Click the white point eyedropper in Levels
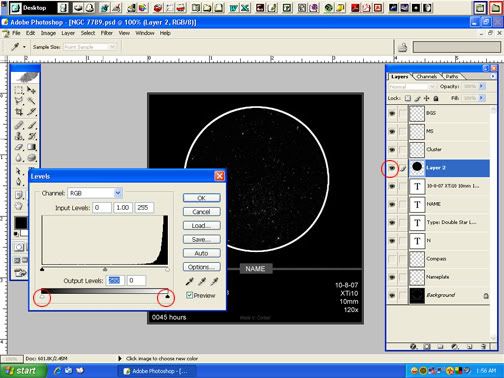The image size is (504, 378). pos(214,282)
